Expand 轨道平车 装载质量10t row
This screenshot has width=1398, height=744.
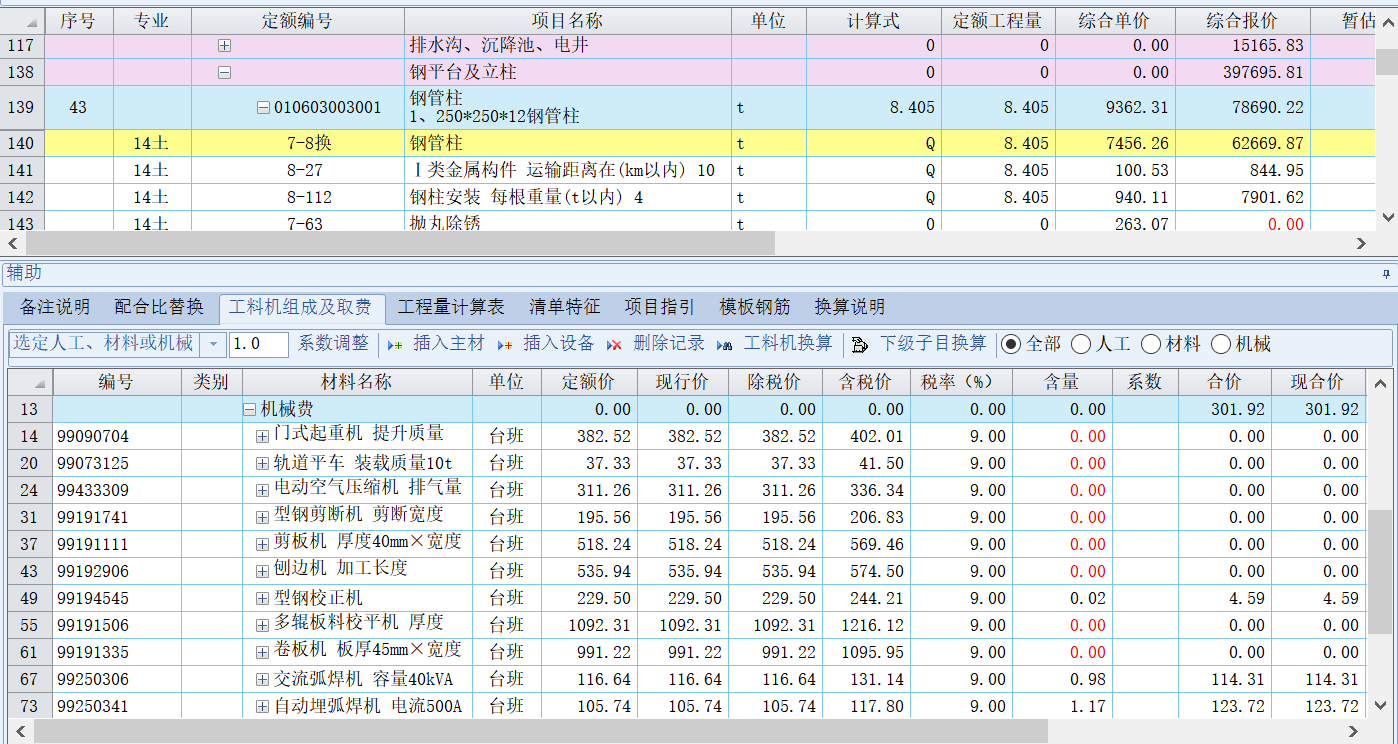tap(263, 463)
